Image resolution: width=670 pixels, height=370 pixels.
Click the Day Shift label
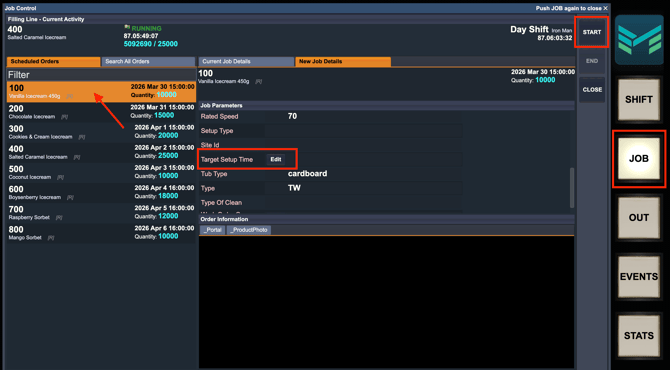529,29
